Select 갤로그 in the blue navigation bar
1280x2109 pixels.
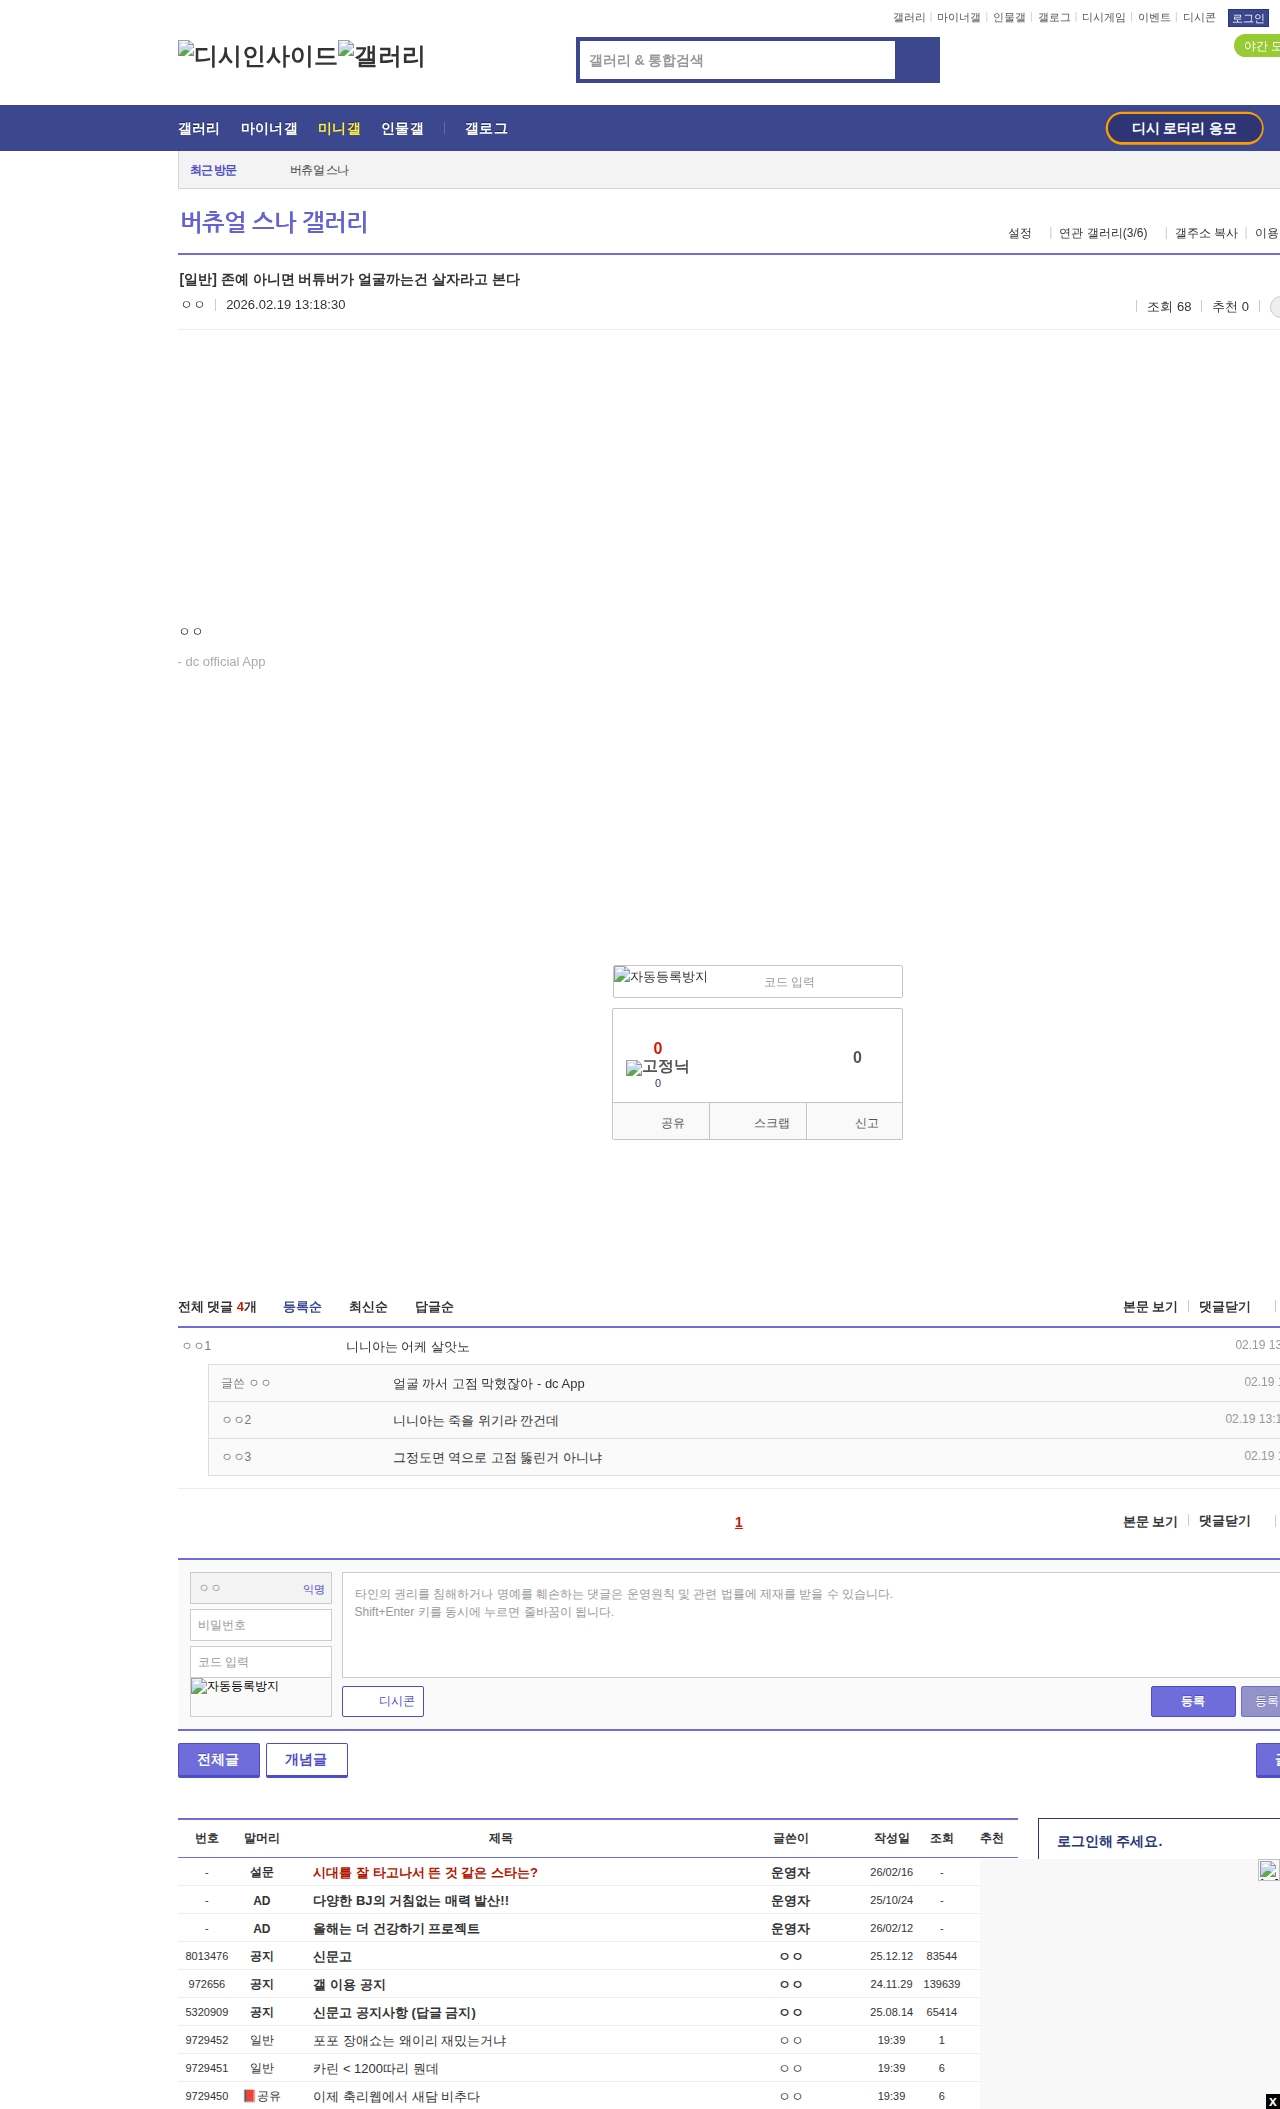click(x=486, y=129)
